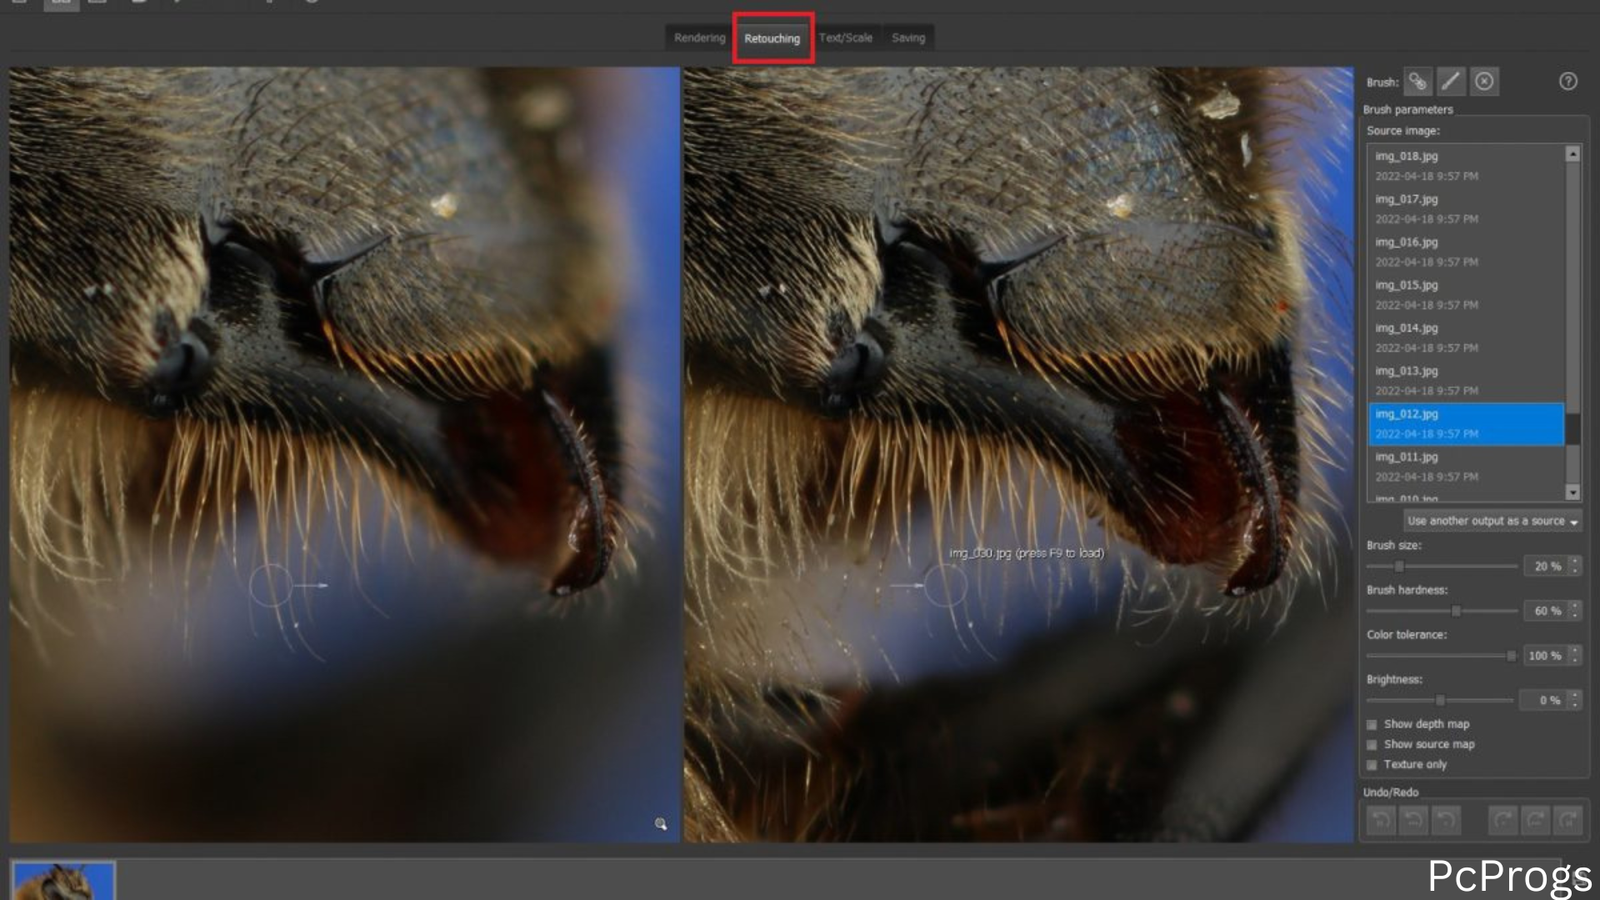Open the Text/Scale tab
The width and height of the screenshot is (1600, 900).
click(x=845, y=38)
